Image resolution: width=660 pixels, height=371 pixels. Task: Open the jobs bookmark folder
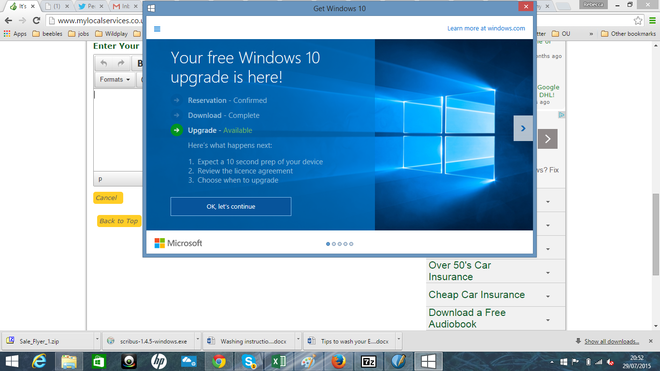(x=78, y=34)
